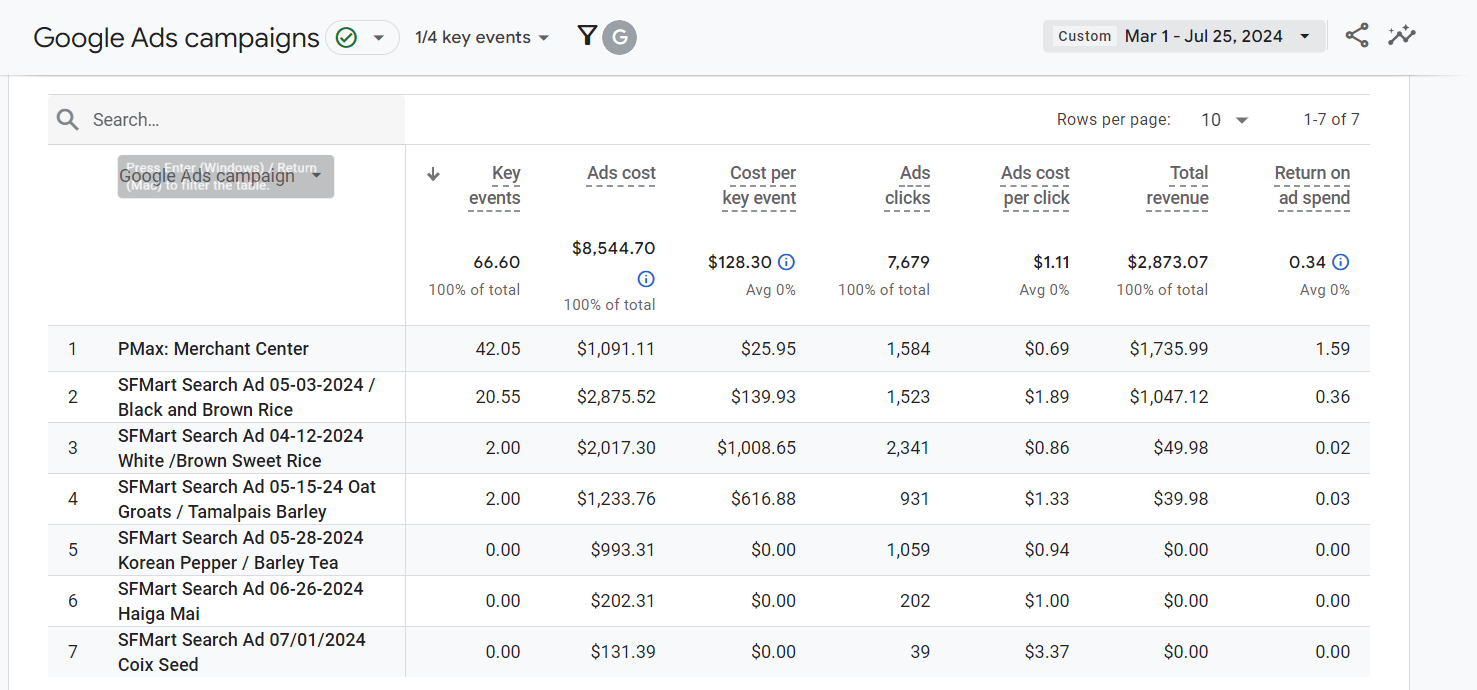Select the White /Brown Sweet Rice campaign

[240, 448]
